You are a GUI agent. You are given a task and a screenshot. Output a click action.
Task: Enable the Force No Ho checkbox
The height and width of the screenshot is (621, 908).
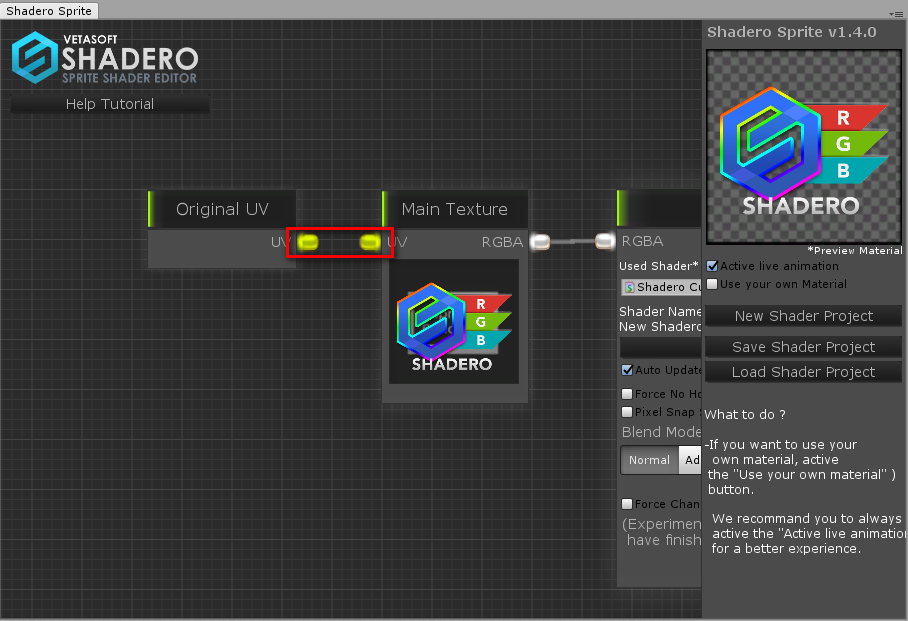click(x=627, y=394)
